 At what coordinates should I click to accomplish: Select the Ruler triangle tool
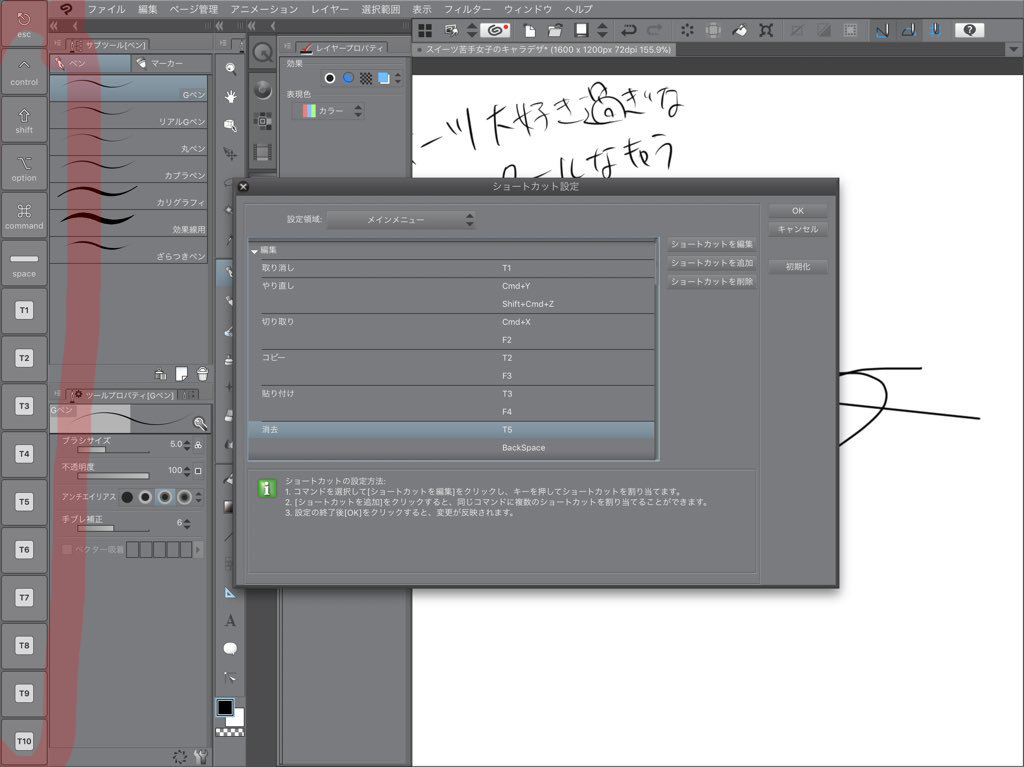coord(231,593)
